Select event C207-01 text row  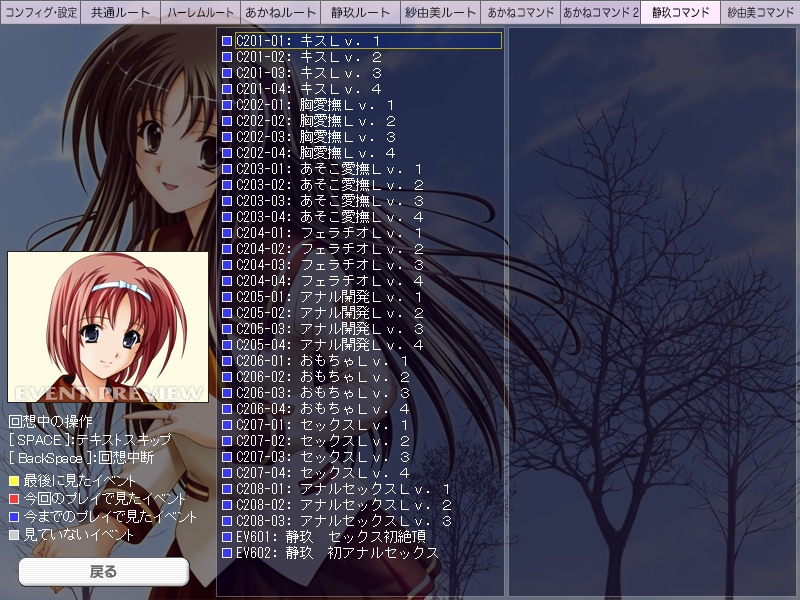[x=322, y=425]
